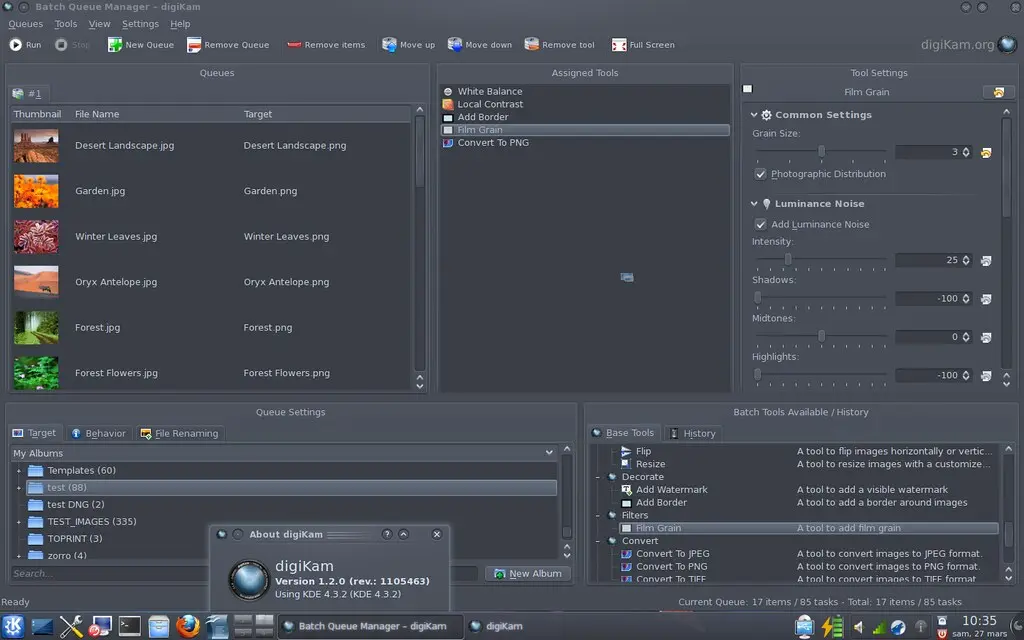Expand the Templates album folder
Image resolution: width=1024 pixels, height=640 pixels.
pyautogui.click(x=18, y=471)
